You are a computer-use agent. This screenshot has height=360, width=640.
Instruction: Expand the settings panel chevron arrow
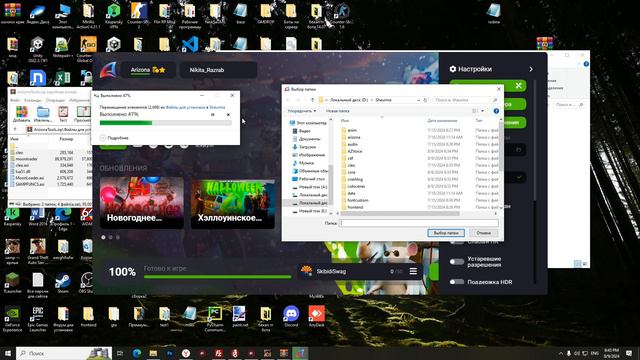coord(531,69)
